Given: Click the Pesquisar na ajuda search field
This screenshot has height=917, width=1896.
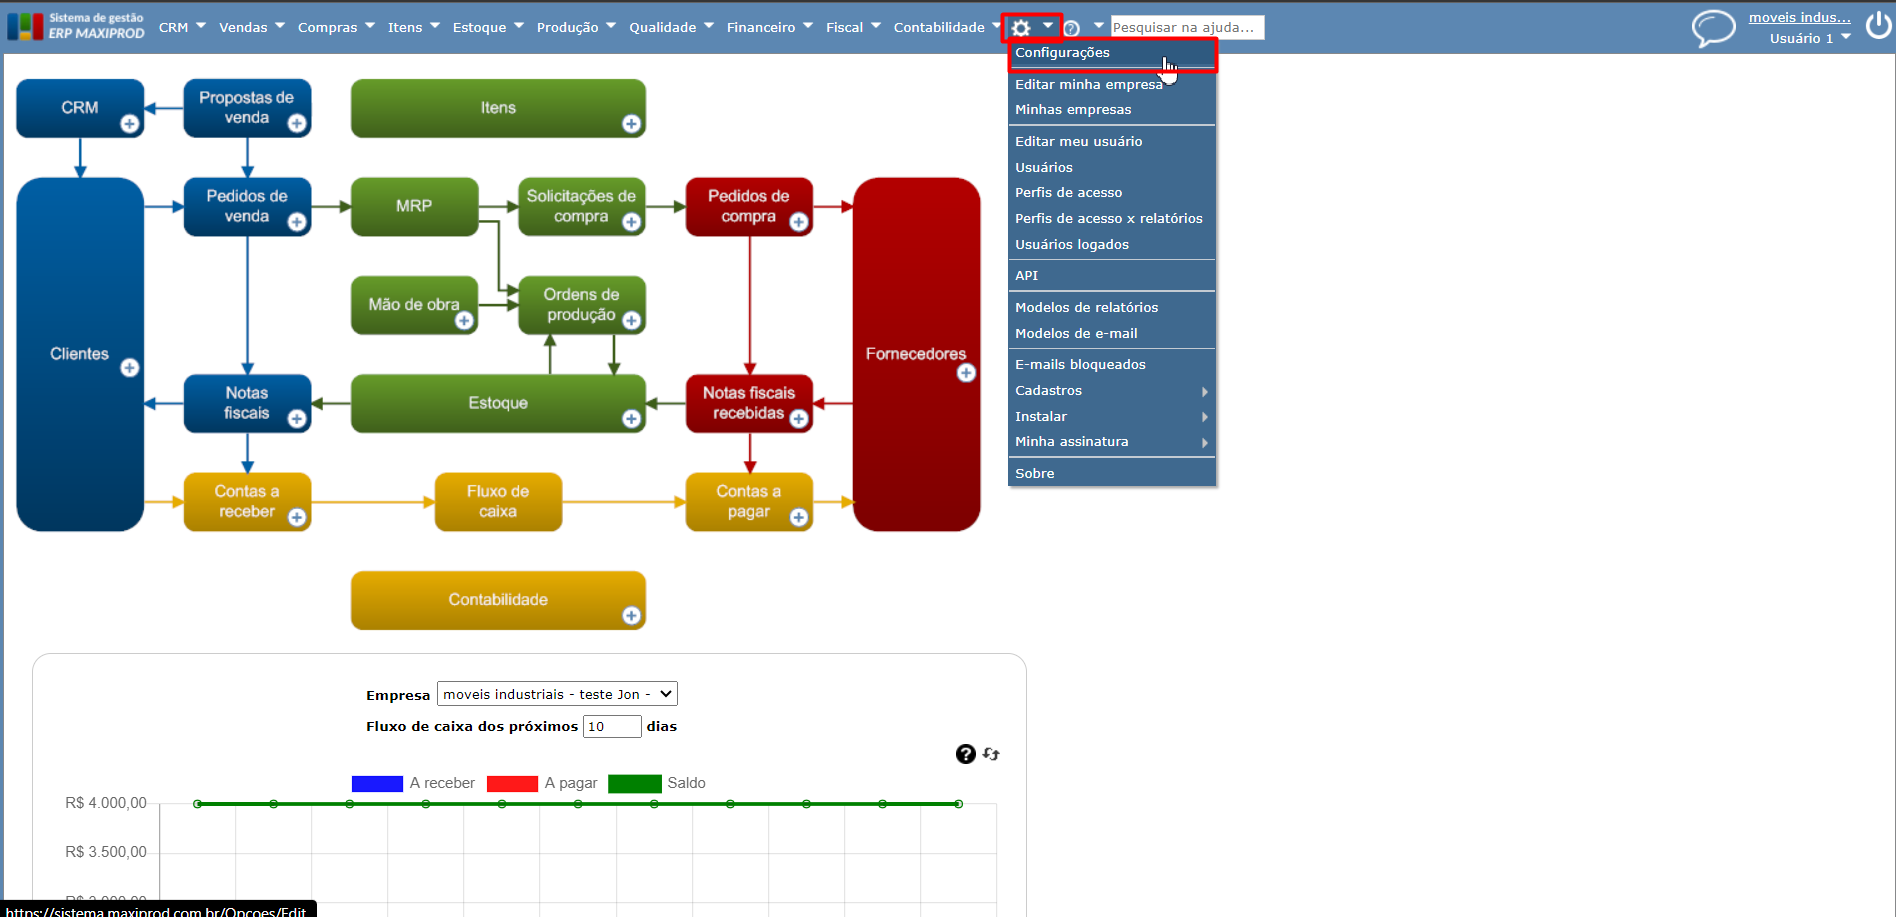Looking at the screenshot, I should (x=1187, y=27).
